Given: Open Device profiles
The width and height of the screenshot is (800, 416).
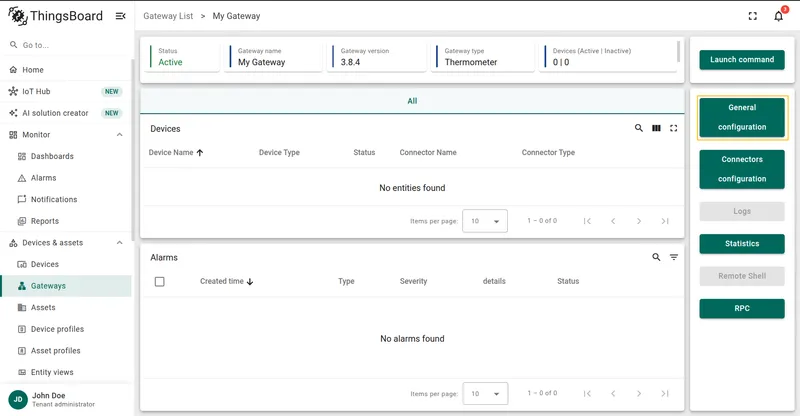Looking at the screenshot, I should click(x=66, y=329).
